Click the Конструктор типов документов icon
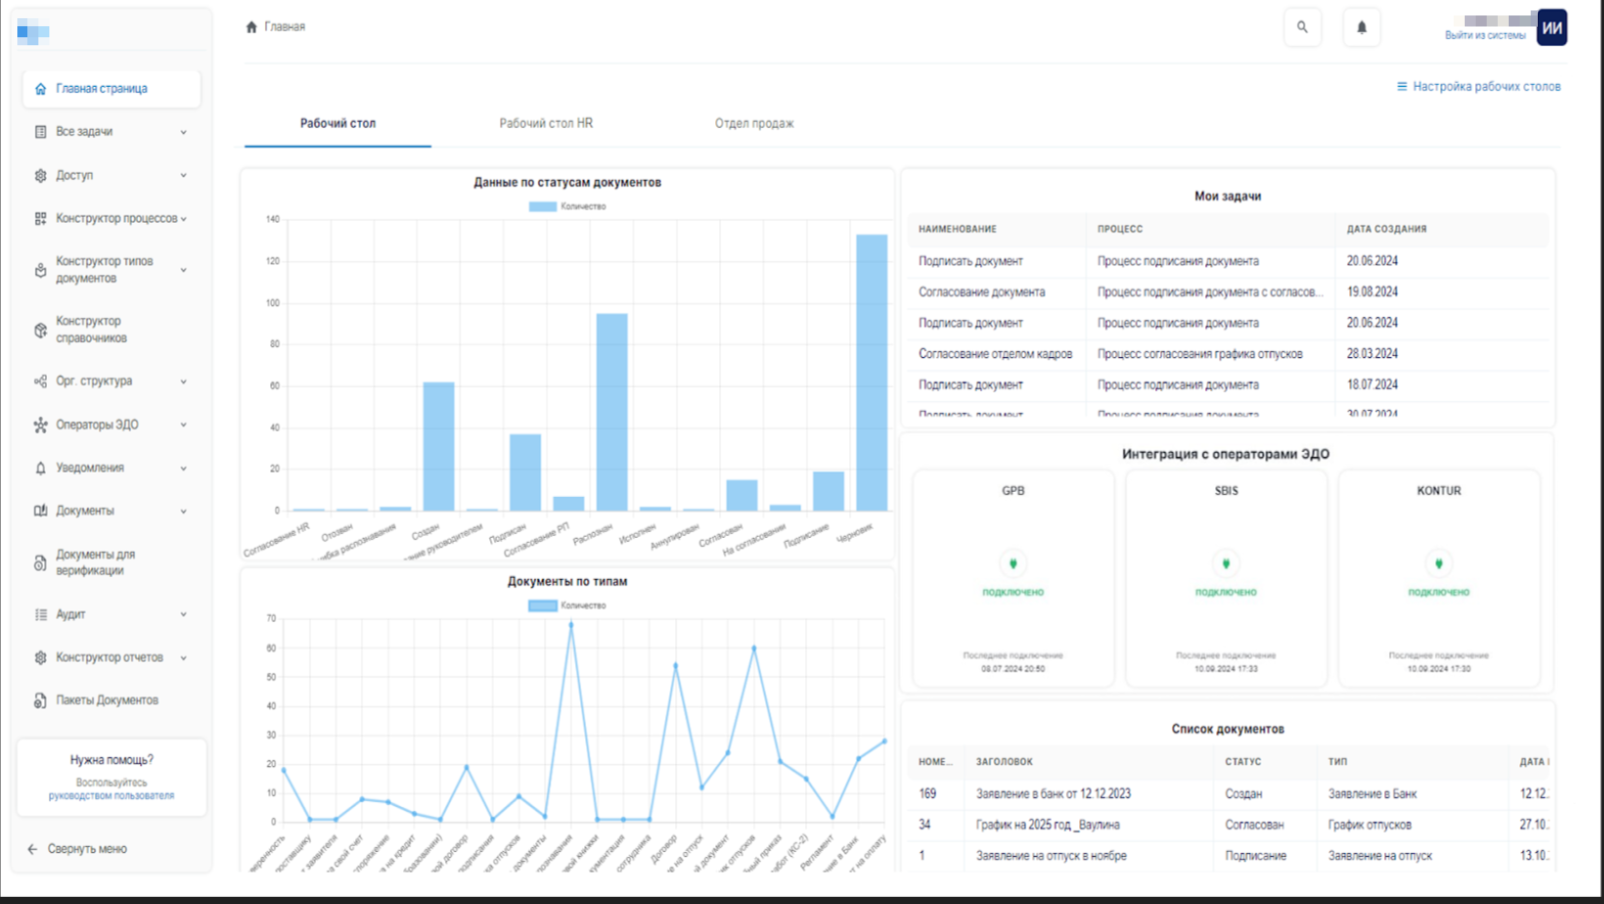Viewport: 1604px width, 904px height. 40,270
